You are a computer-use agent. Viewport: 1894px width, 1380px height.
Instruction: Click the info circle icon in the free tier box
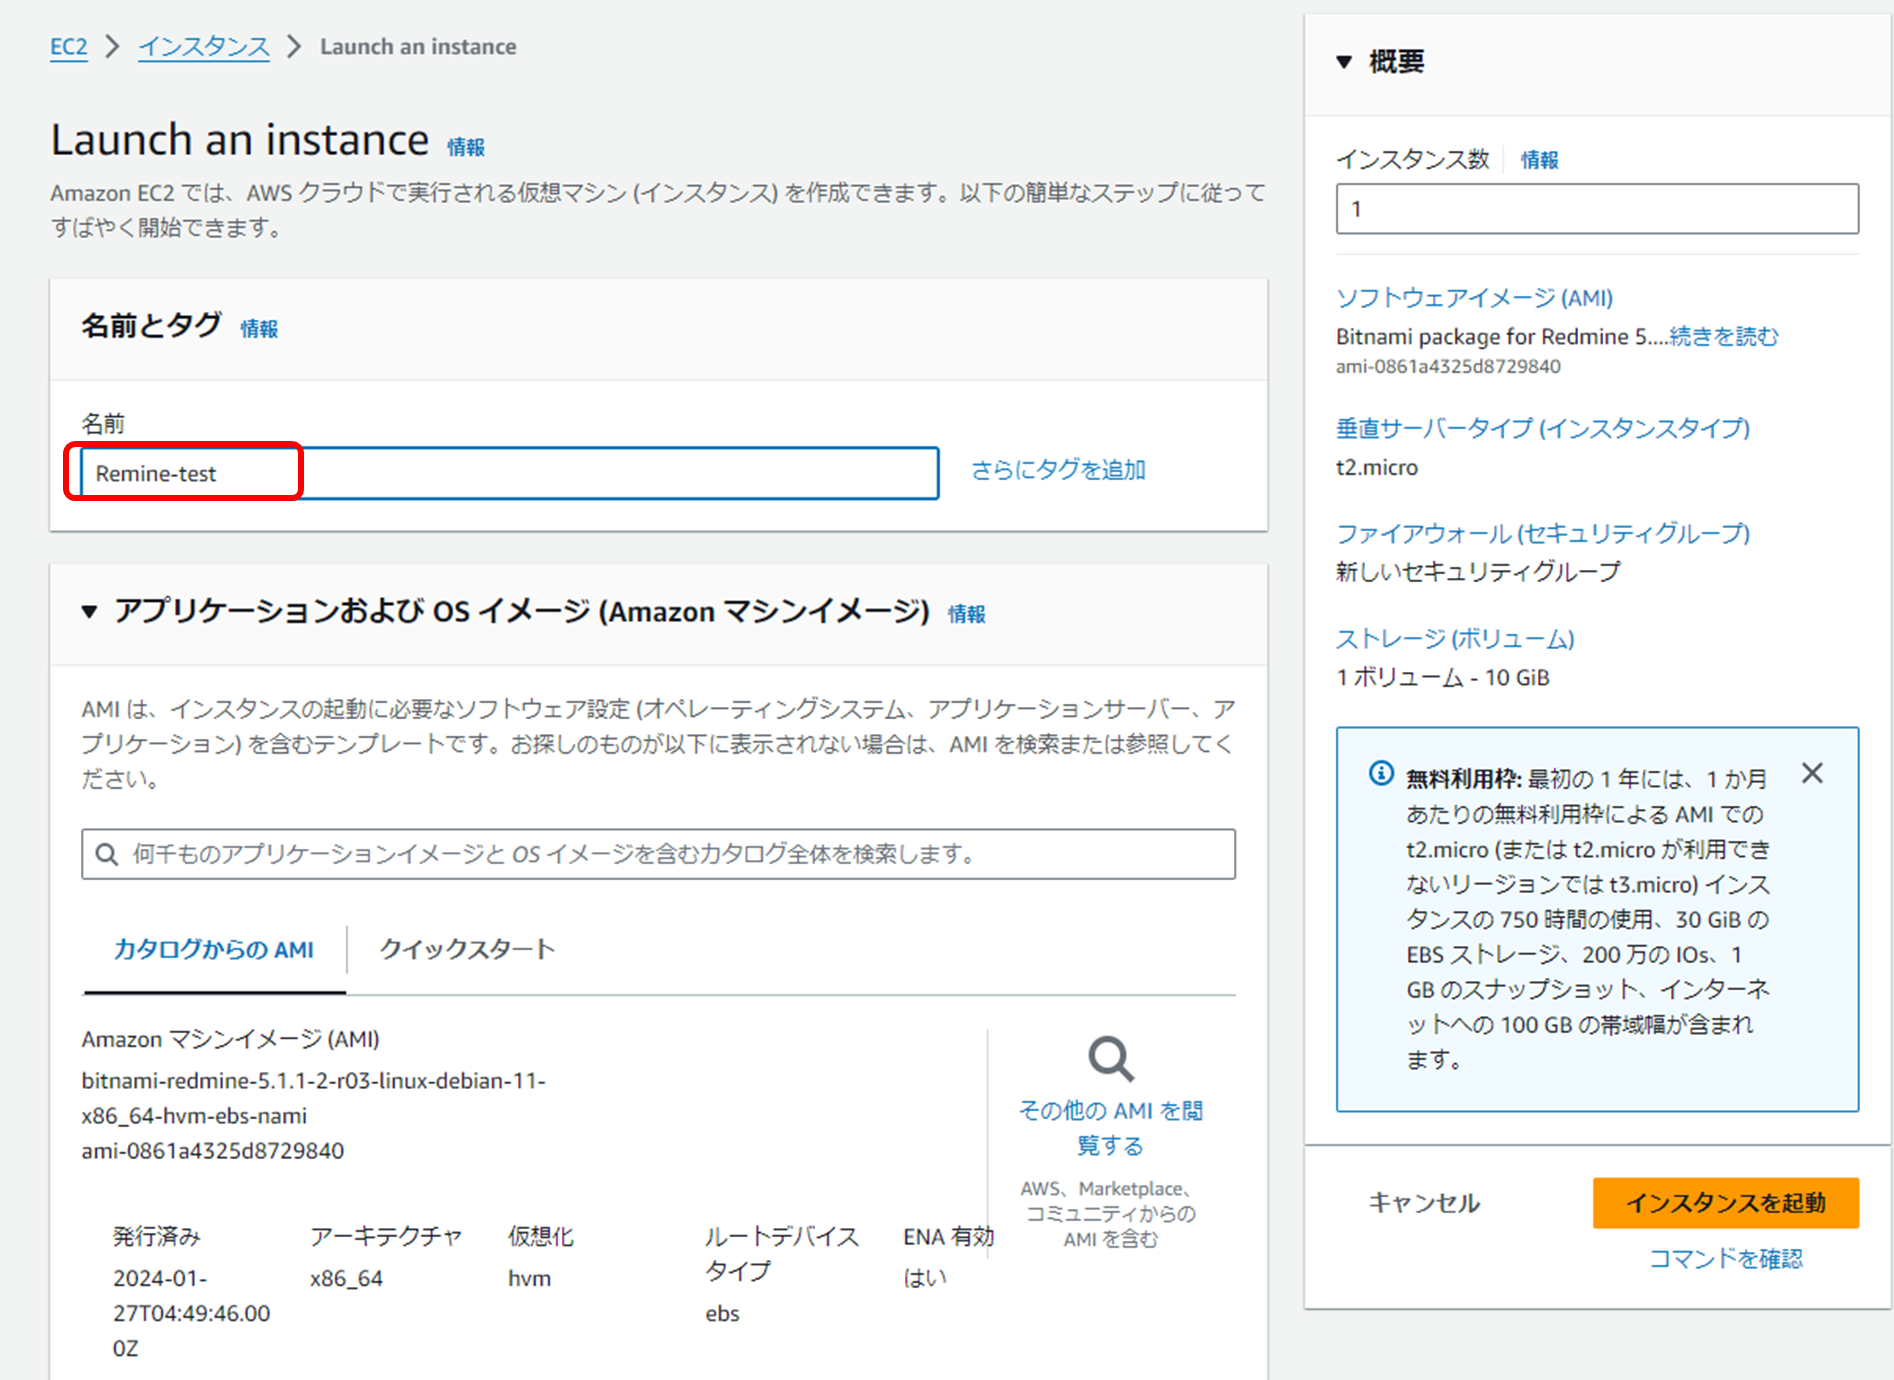[1381, 773]
